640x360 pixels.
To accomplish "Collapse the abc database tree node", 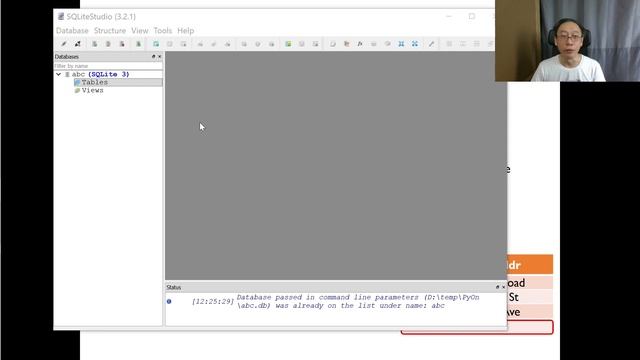I will coord(58,74).
